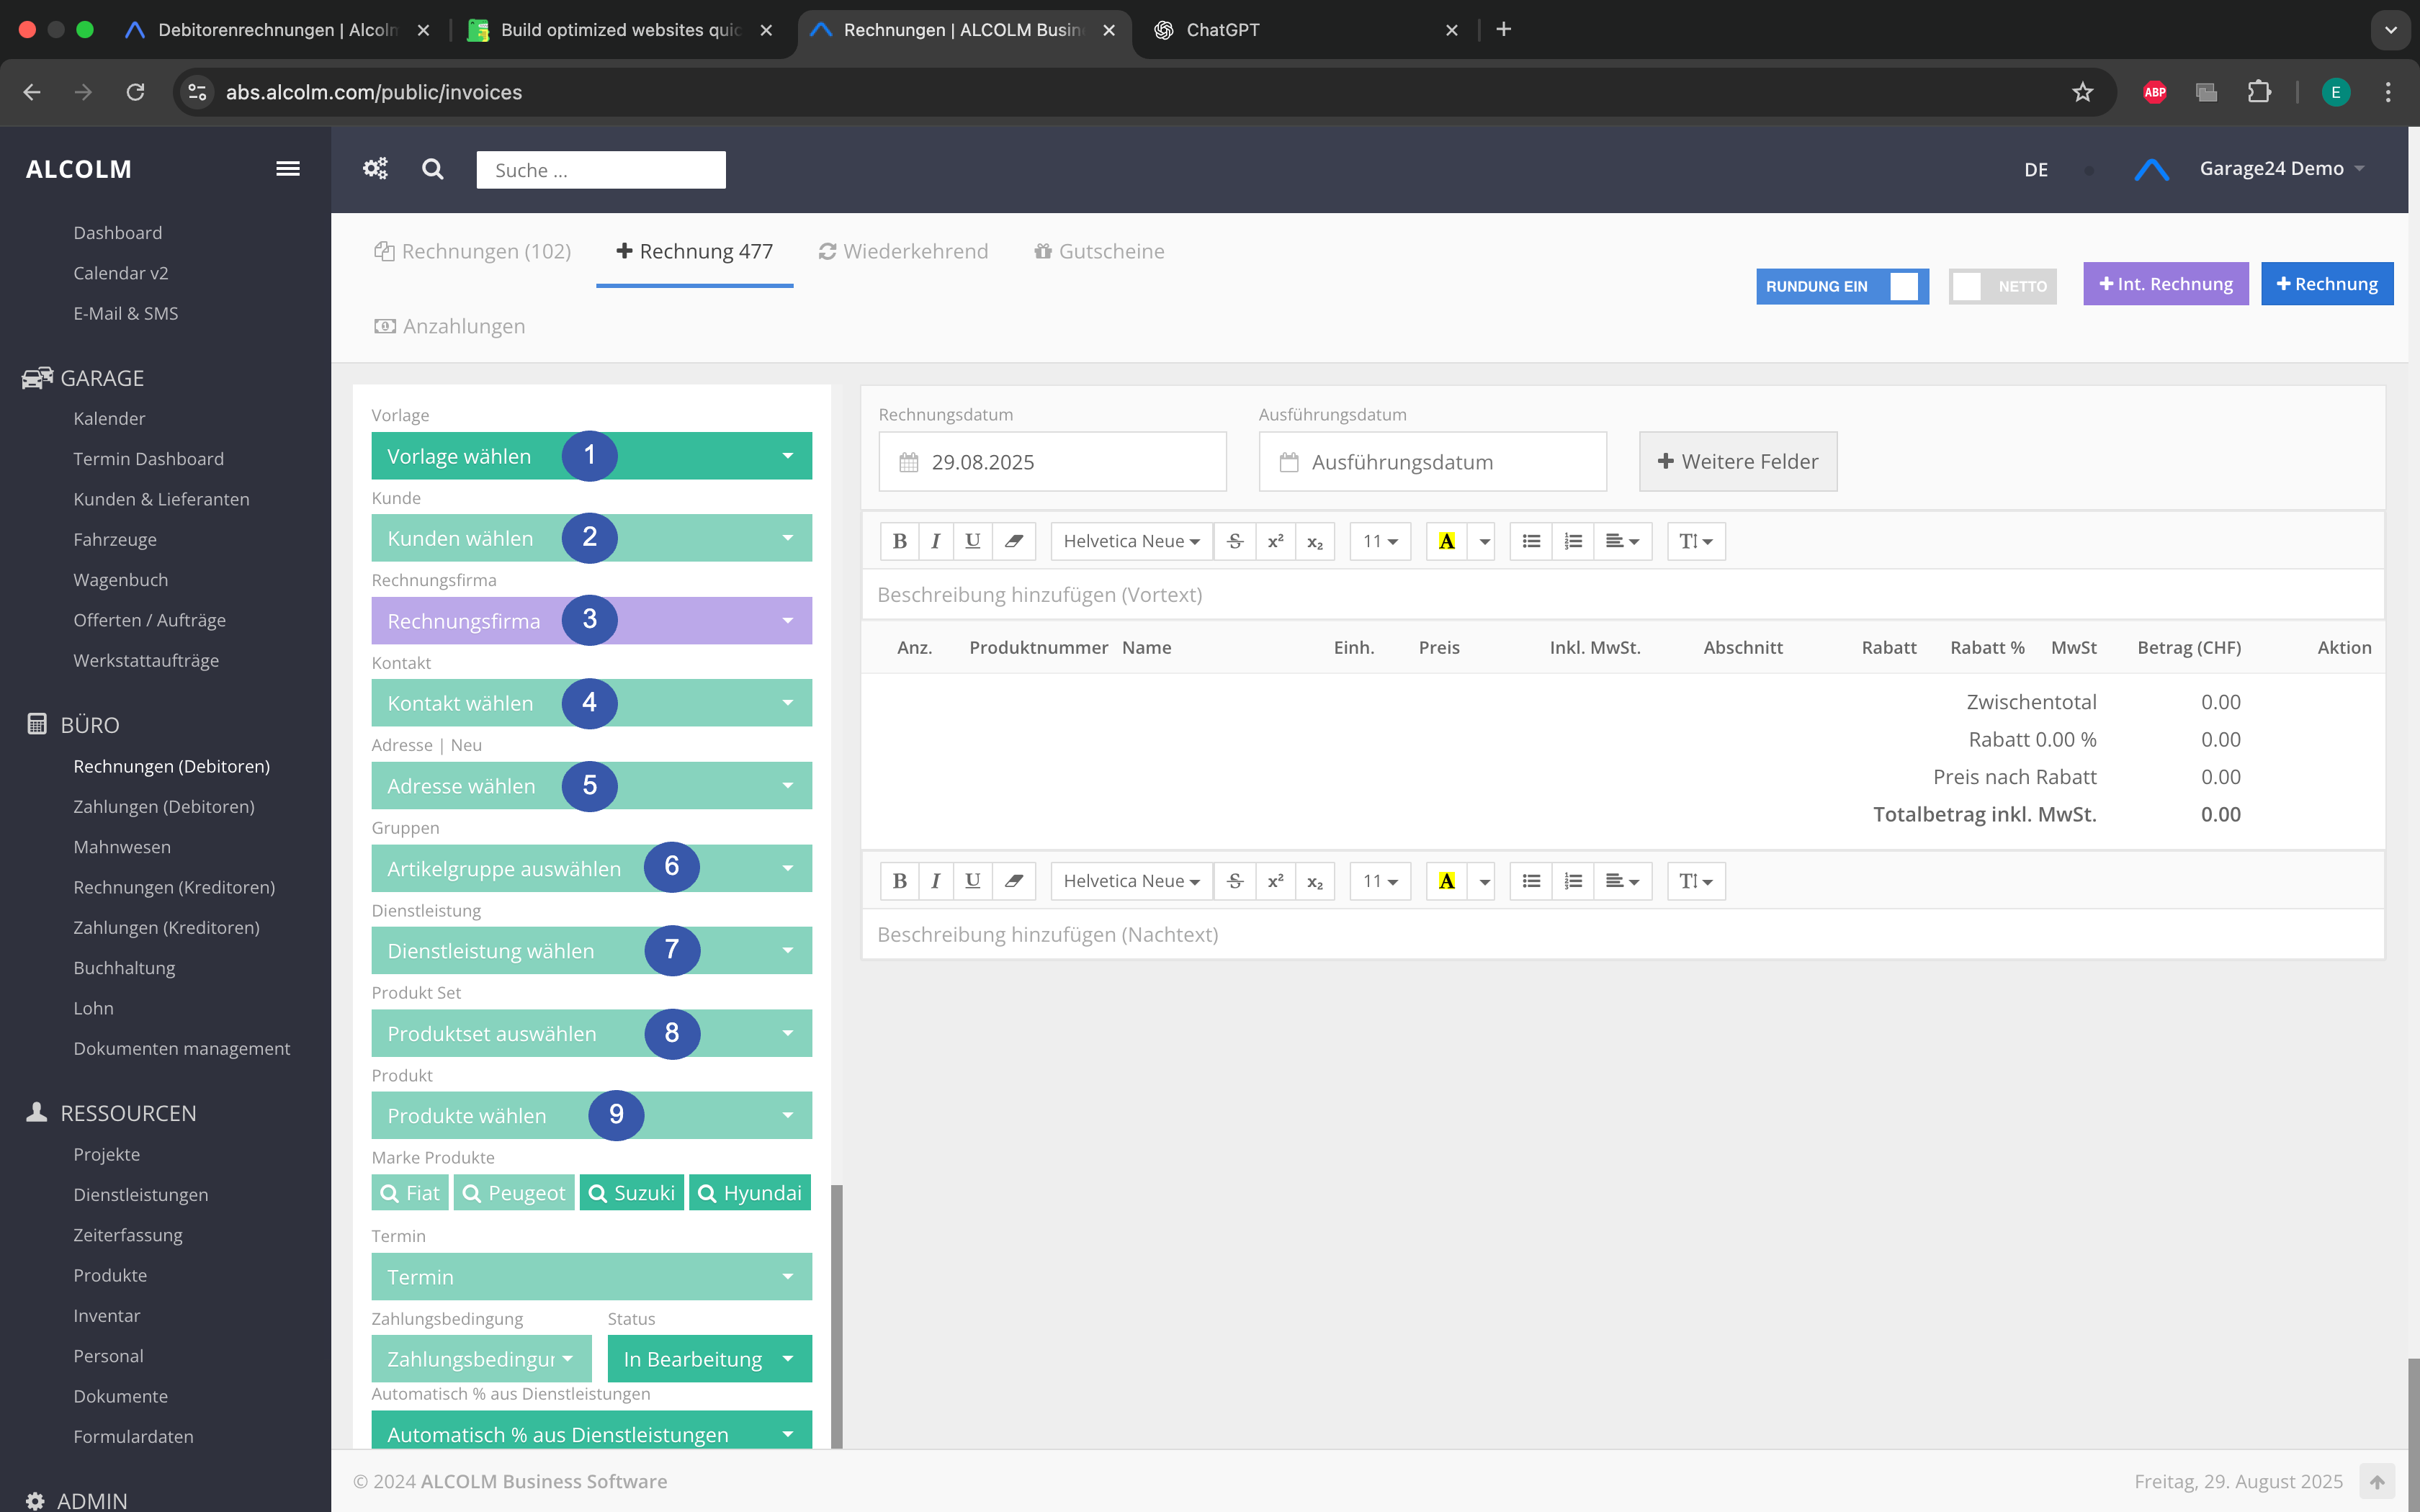Insert unordered list in Vortext editor
Screen dimensions: 2420x1512
[1531, 541]
